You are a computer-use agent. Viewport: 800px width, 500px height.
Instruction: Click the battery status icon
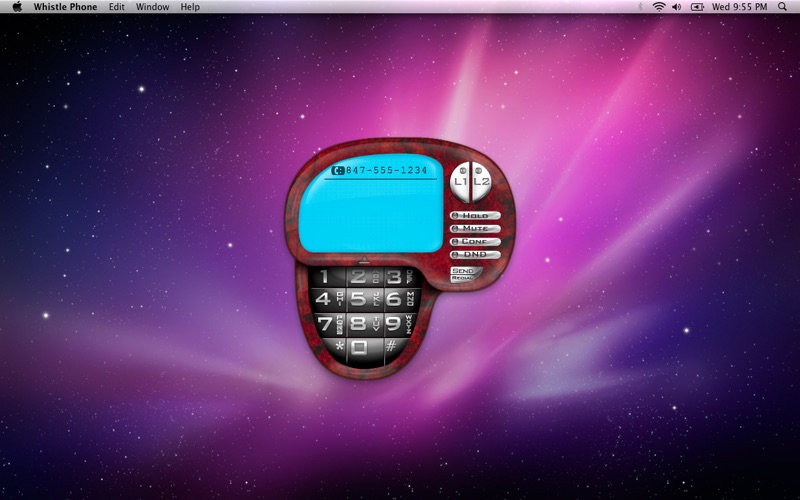697,7
